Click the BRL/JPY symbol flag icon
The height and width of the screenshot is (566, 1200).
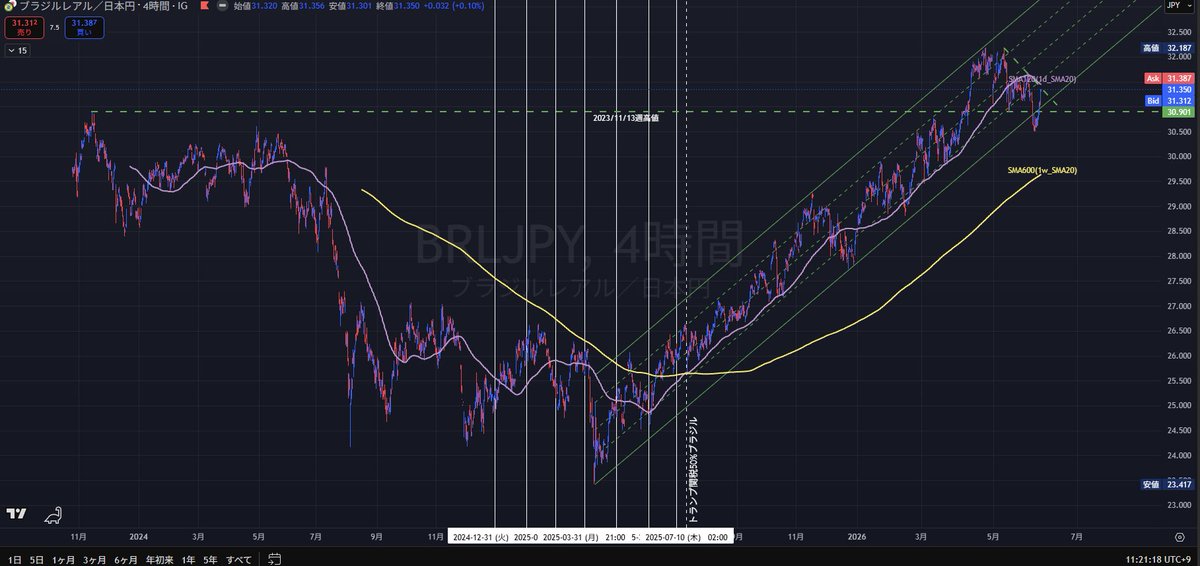point(10,7)
